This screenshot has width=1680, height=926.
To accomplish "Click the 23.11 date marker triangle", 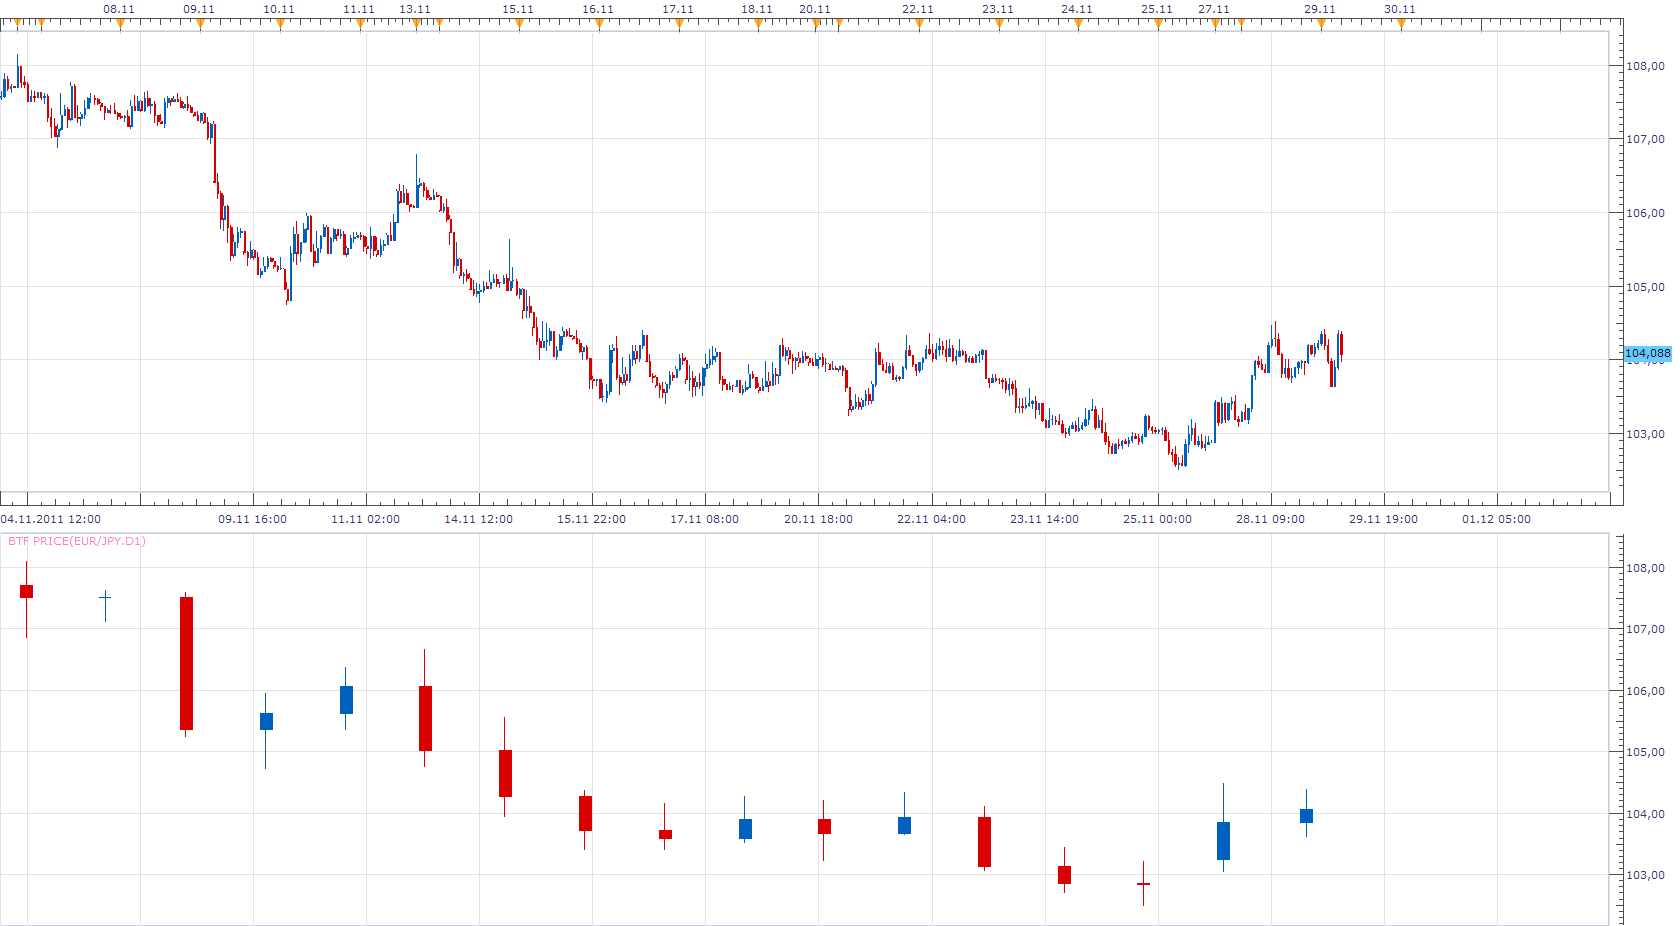I will coord(999,24).
